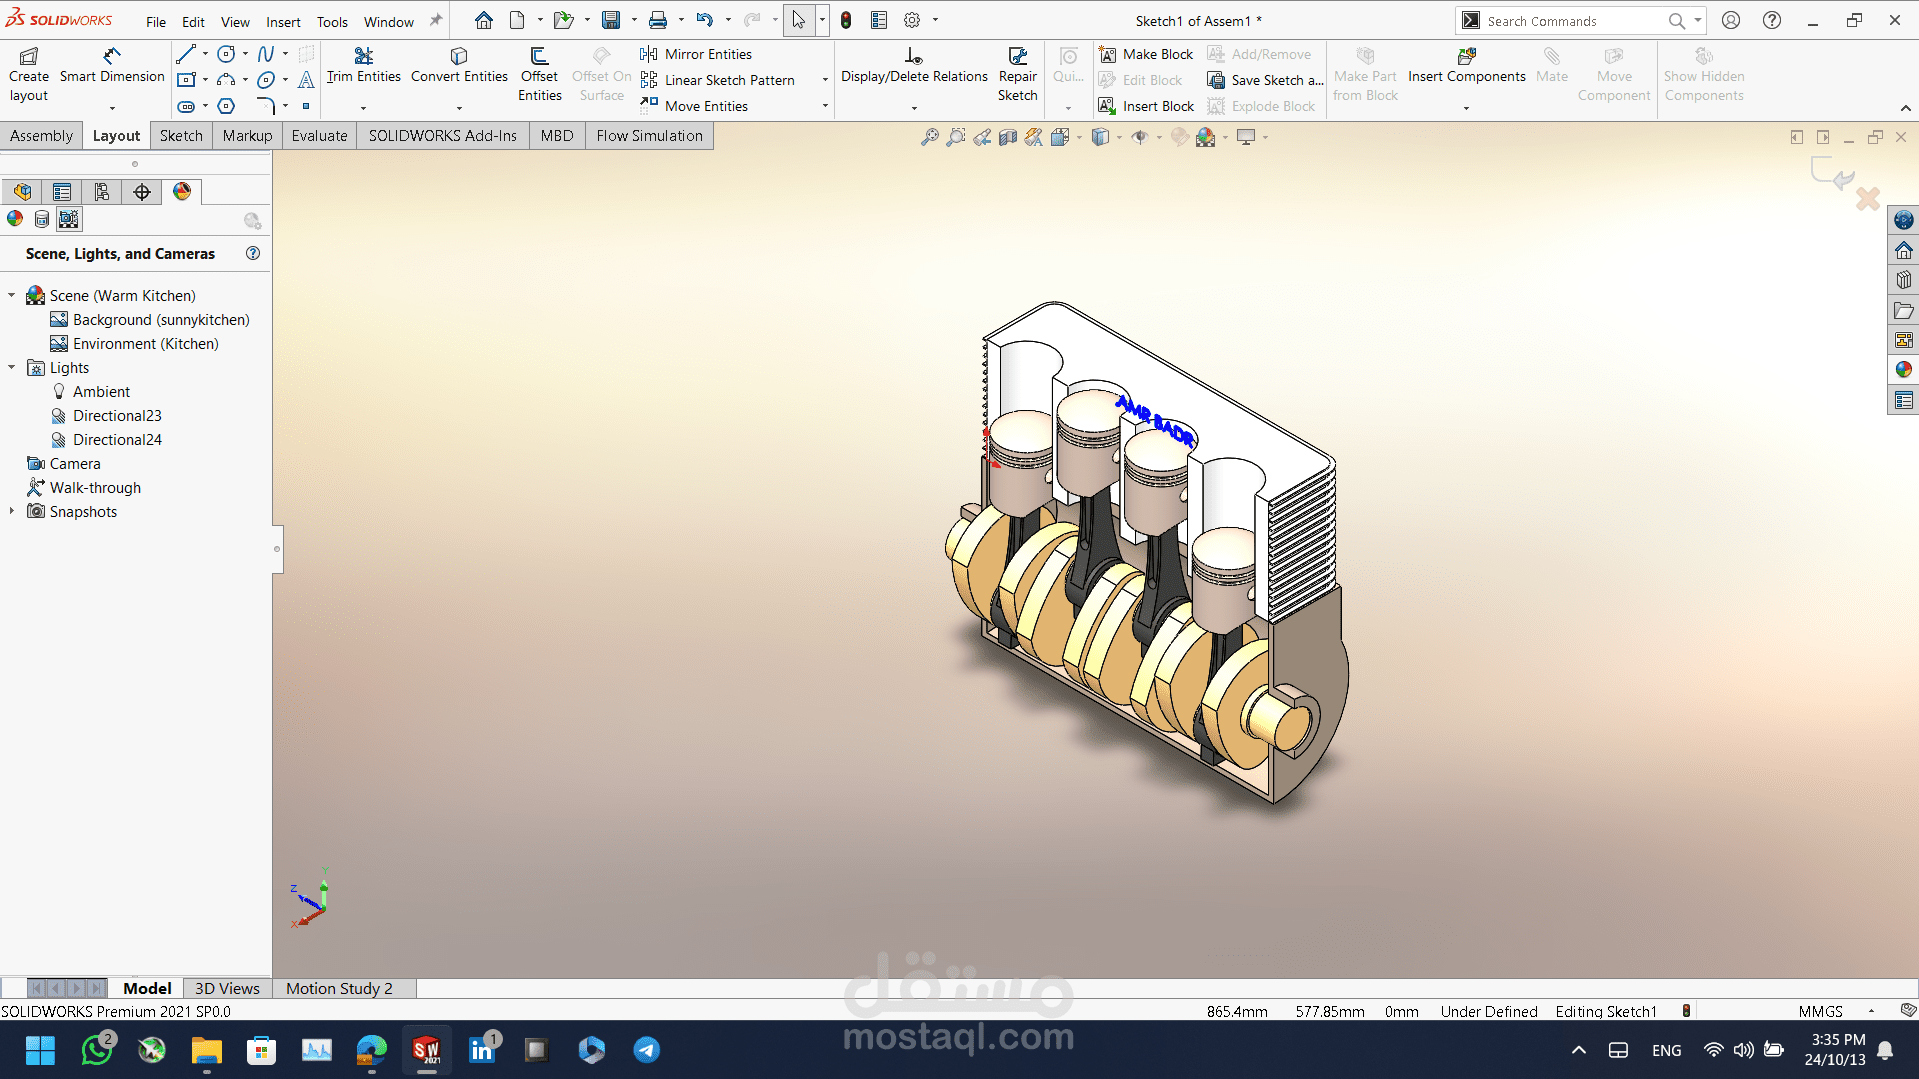Open the Trim Entities dropdown arrow
1919x1079 pixels.
pos(363,107)
